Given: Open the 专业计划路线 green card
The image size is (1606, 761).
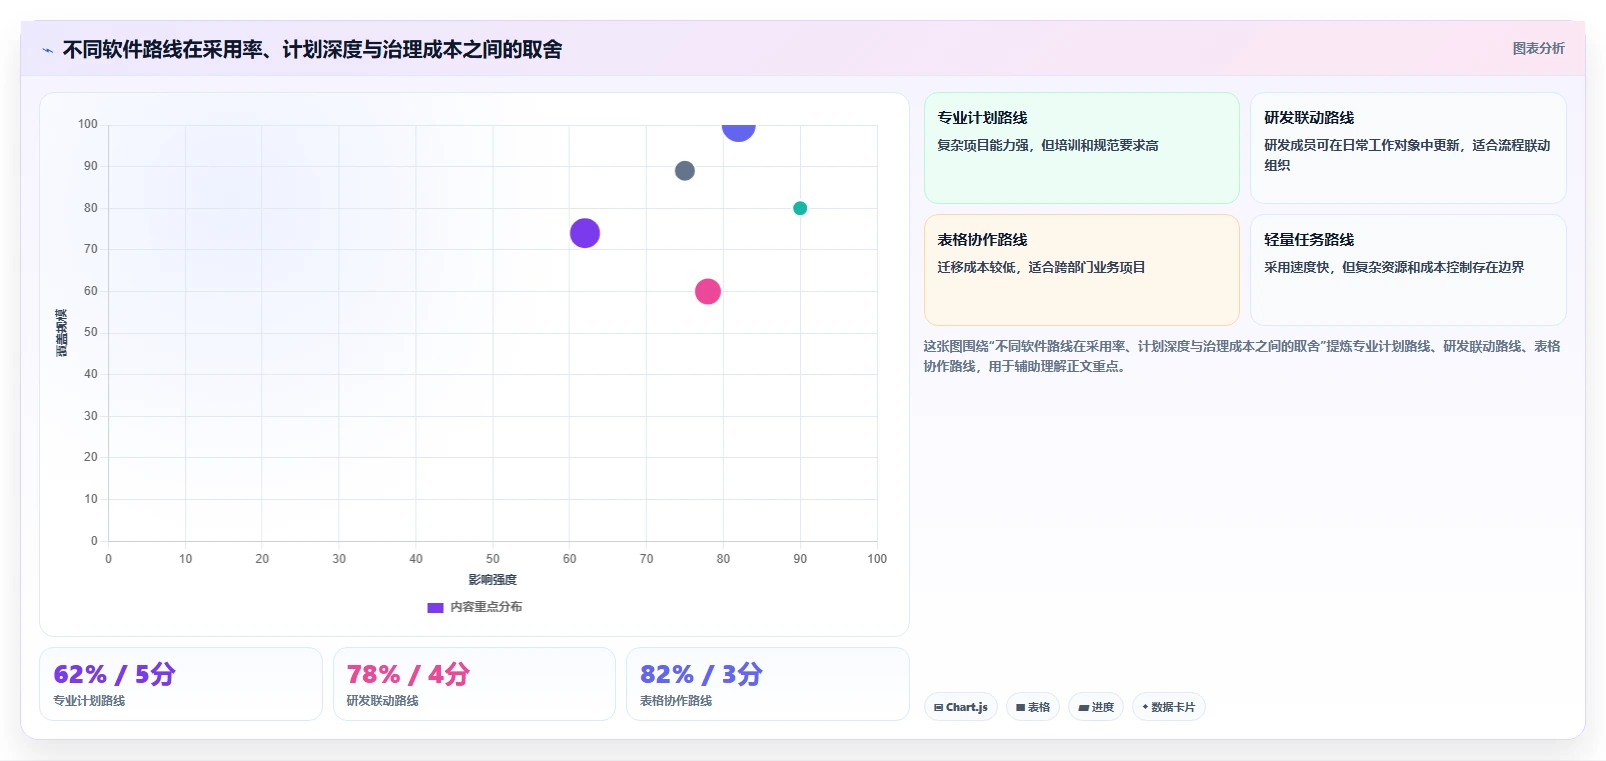Looking at the screenshot, I should pyautogui.click(x=1082, y=148).
